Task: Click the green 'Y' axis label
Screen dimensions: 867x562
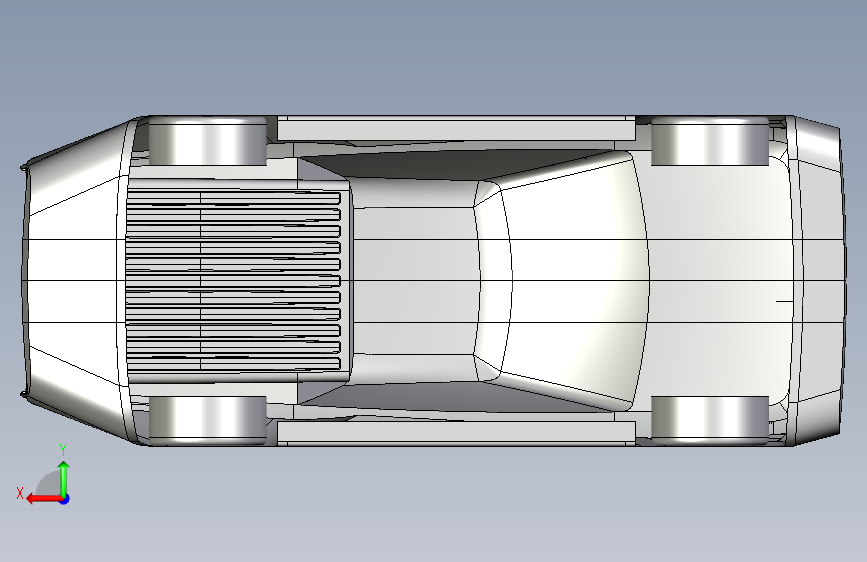Action: click(x=63, y=450)
